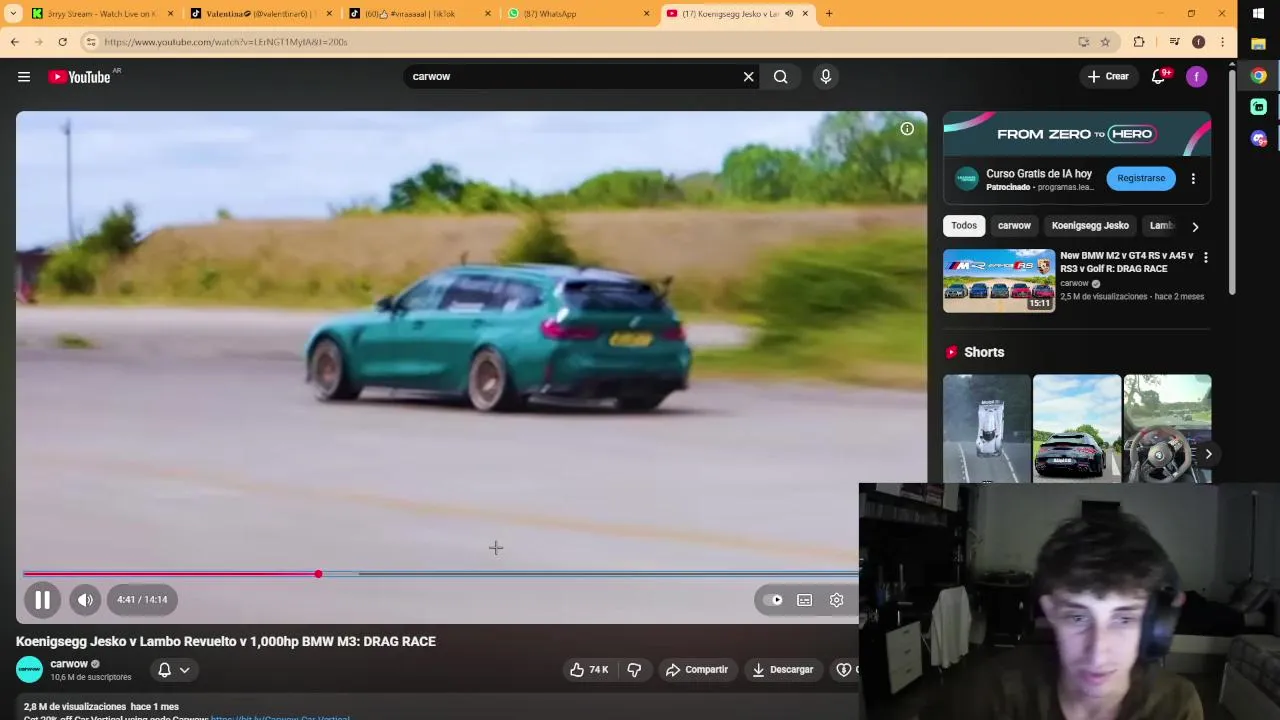The image size is (1280, 720).
Task: Click the progress bar scrubber handle
Action: click(318, 574)
